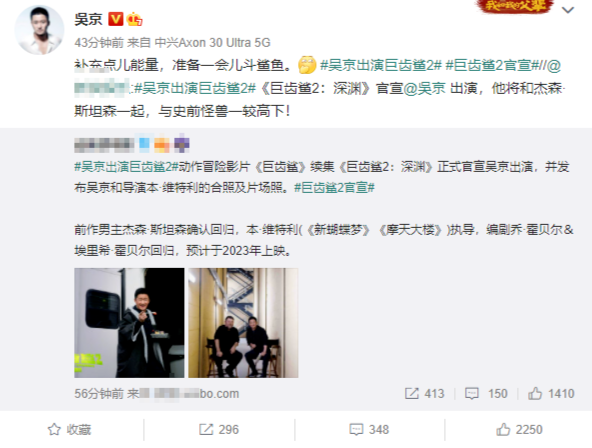Open the post options chevron menu
The height and width of the screenshot is (448, 592).
(x=567, y=10)
